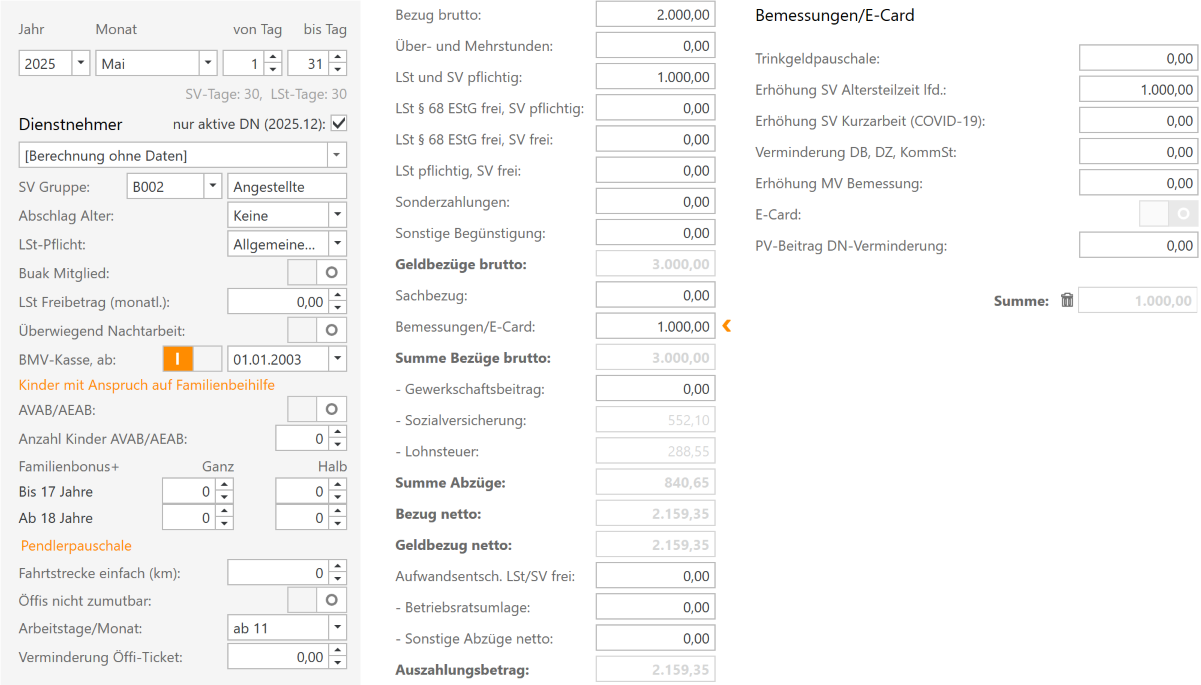Click the Bezug brutto amount field
The image size is (1201, 685).
pos(655,13)
